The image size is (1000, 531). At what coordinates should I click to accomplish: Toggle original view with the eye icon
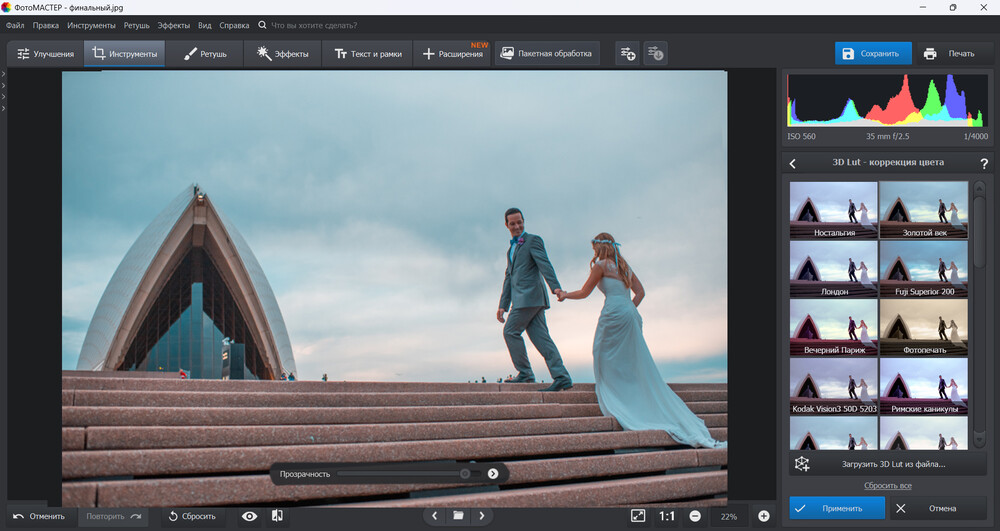pos(250,516)
